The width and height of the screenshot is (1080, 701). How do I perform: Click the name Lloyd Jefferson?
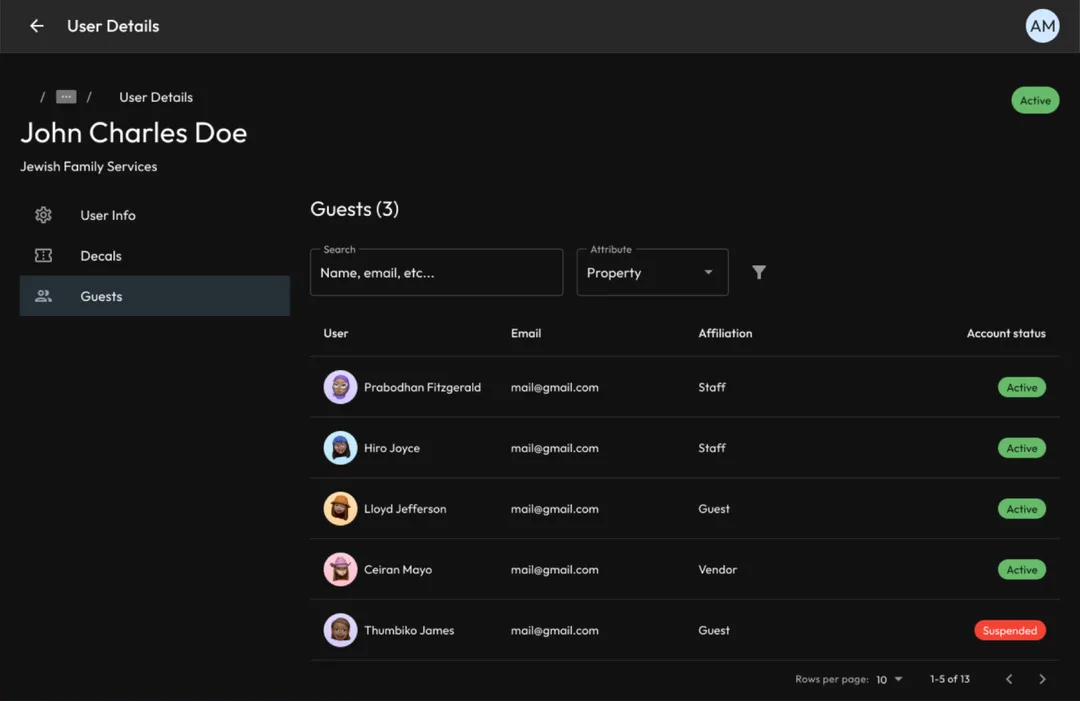[405, 509]
